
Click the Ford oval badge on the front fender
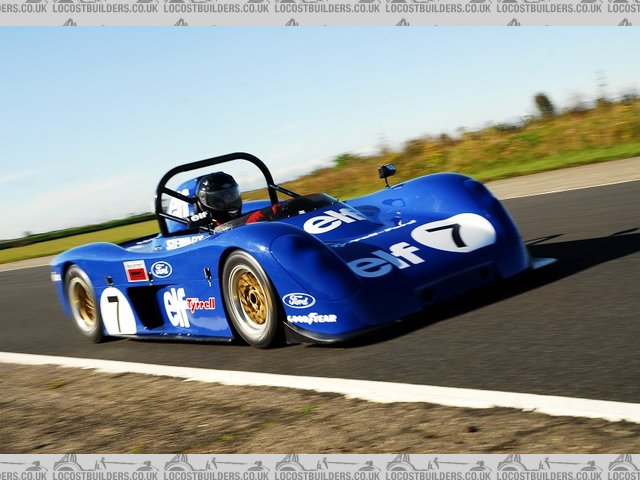pyautogui.click(x=298, y=300)
